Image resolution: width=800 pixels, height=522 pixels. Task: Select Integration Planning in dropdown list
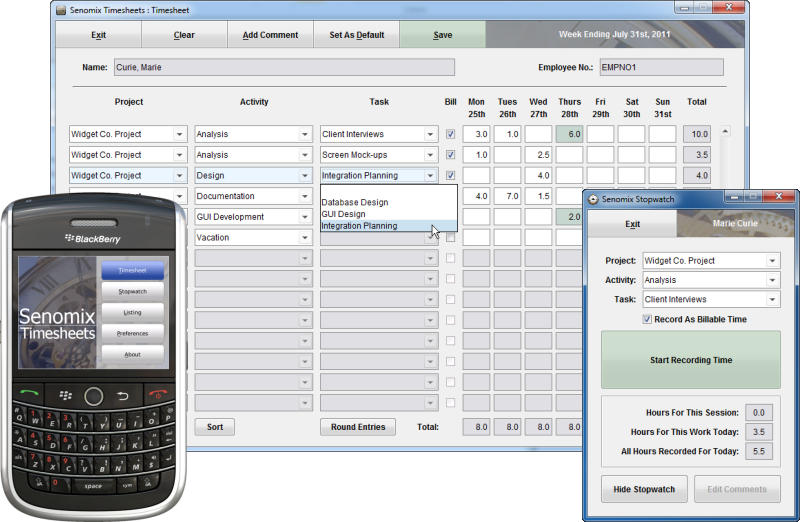(x=388, y=226)
